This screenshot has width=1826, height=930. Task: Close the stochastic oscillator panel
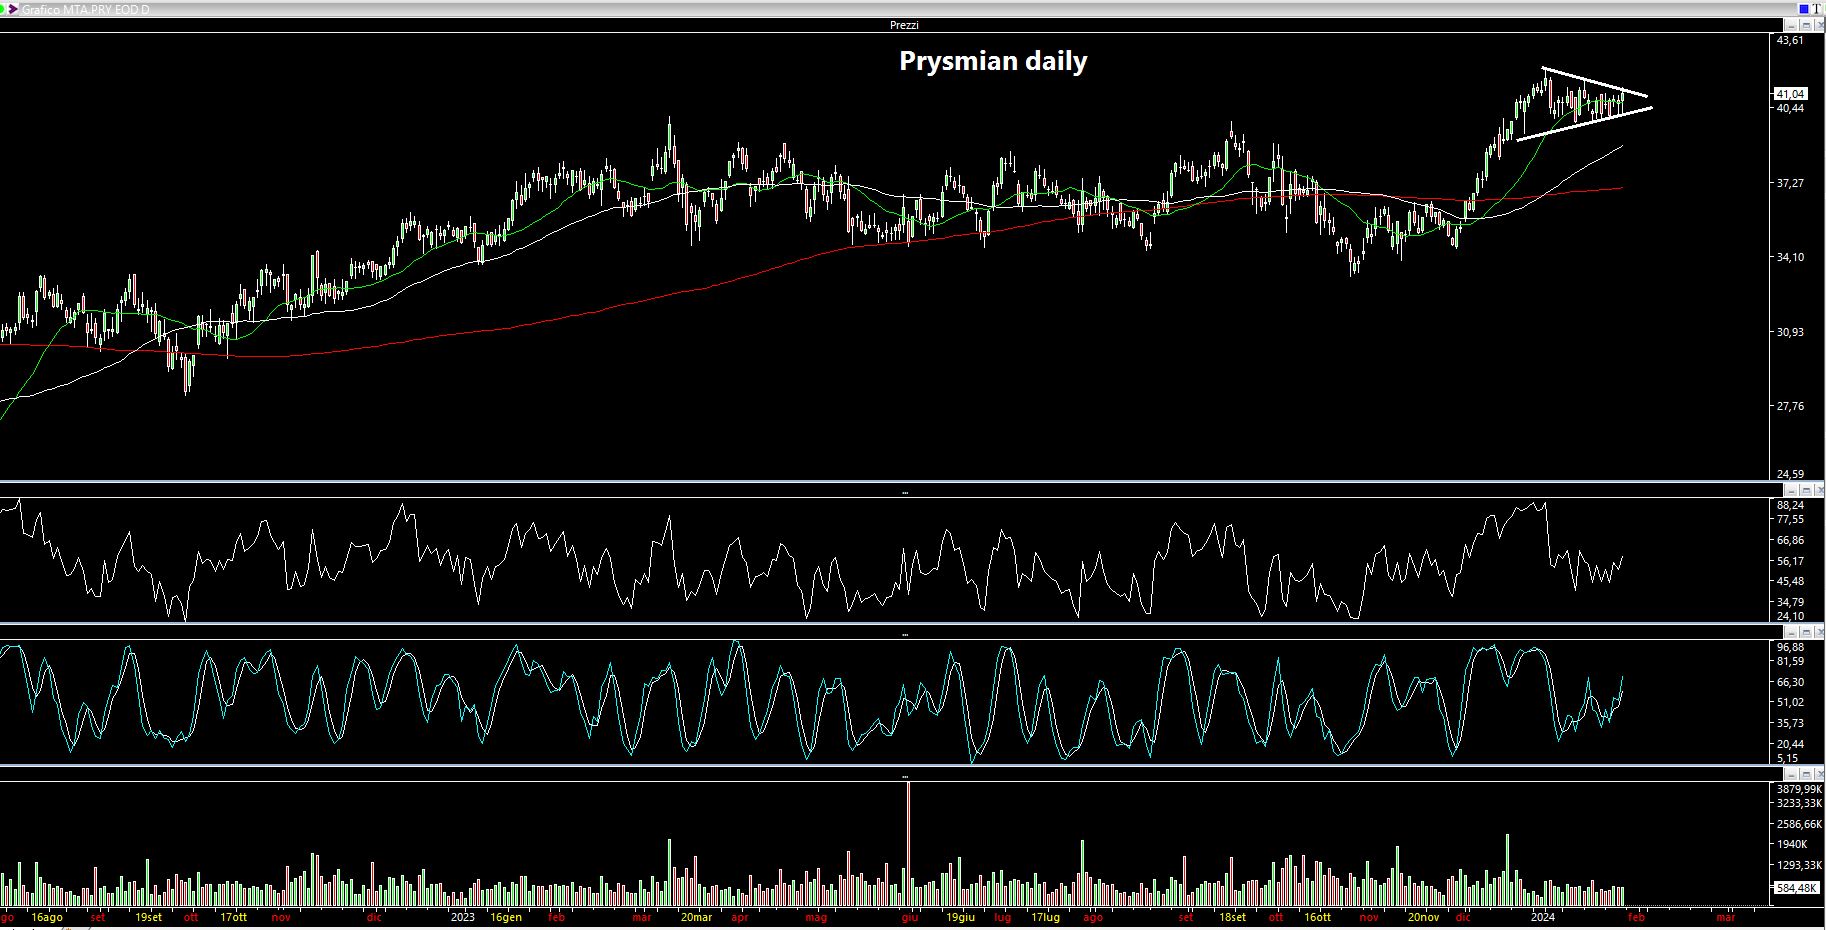(1819, 633)
